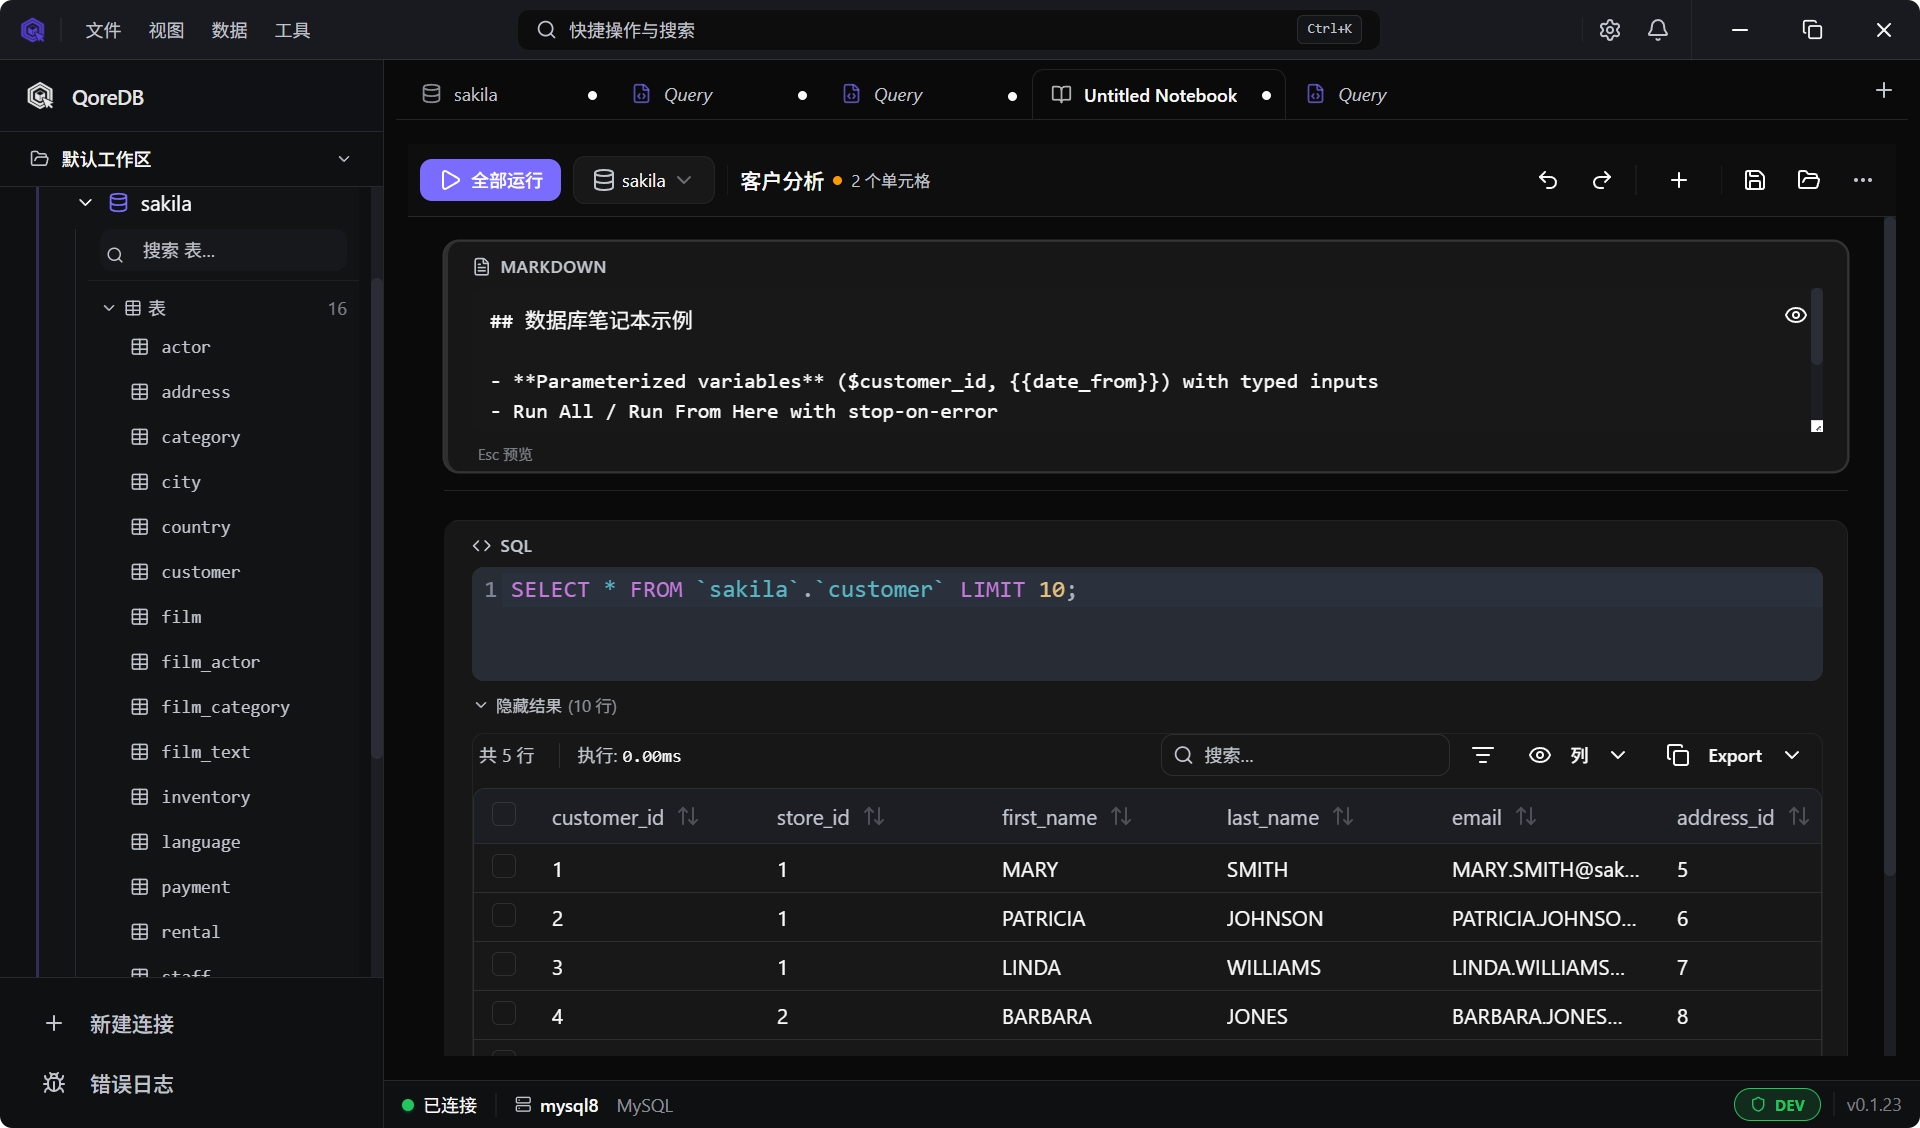
Task: Open the notebook three-dot more menu
Action: [x=1862, y=180]
